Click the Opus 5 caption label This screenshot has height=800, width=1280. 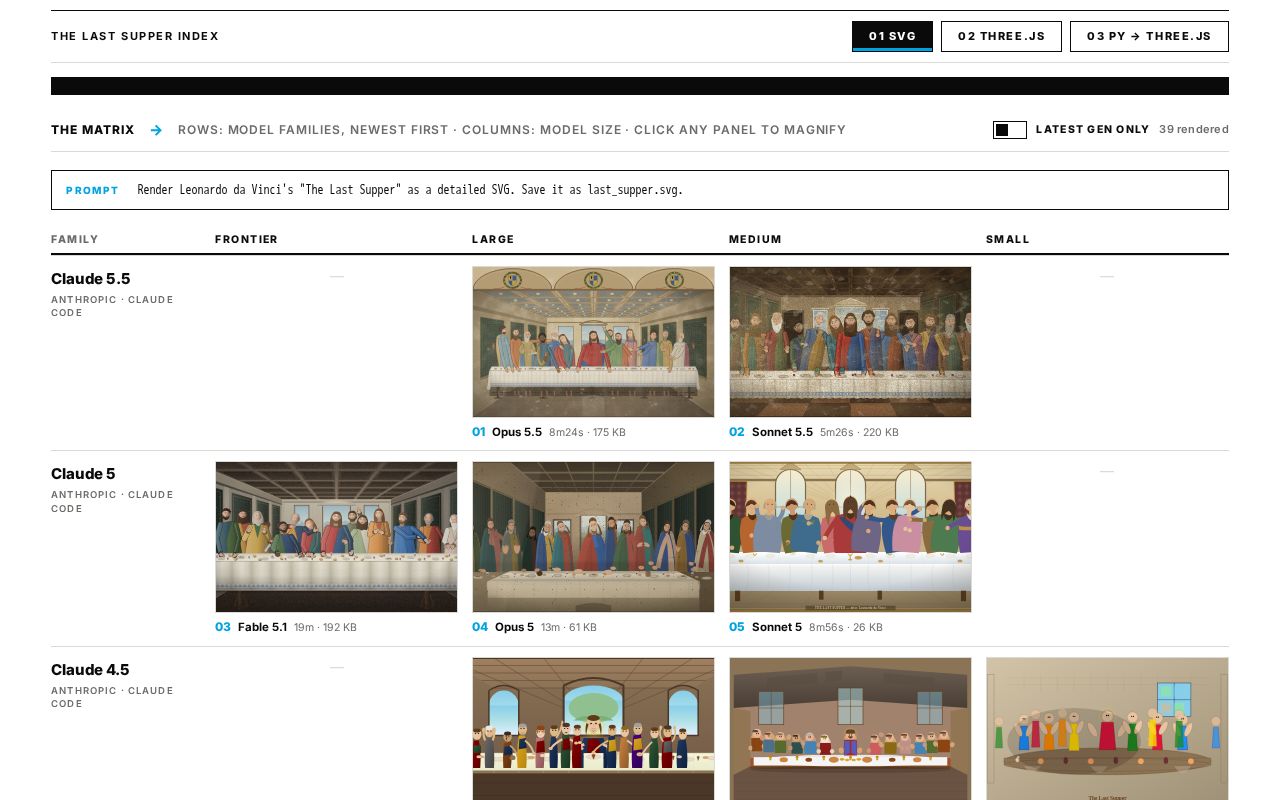tap(514, 627)
